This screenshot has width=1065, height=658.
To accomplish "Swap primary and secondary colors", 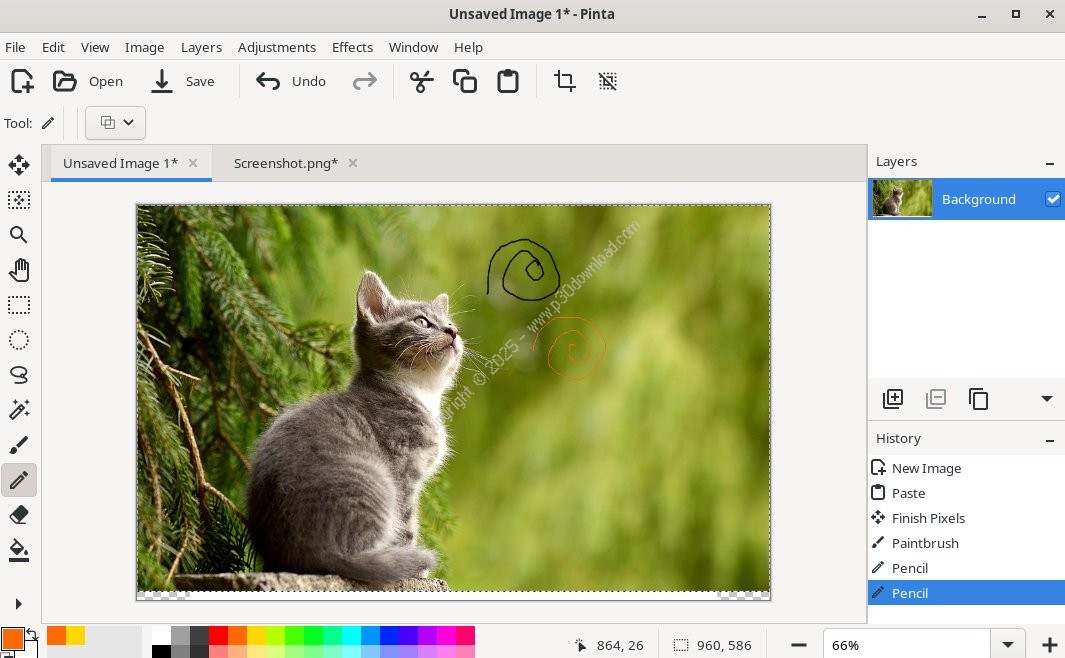I will click(x=31, y=633).
